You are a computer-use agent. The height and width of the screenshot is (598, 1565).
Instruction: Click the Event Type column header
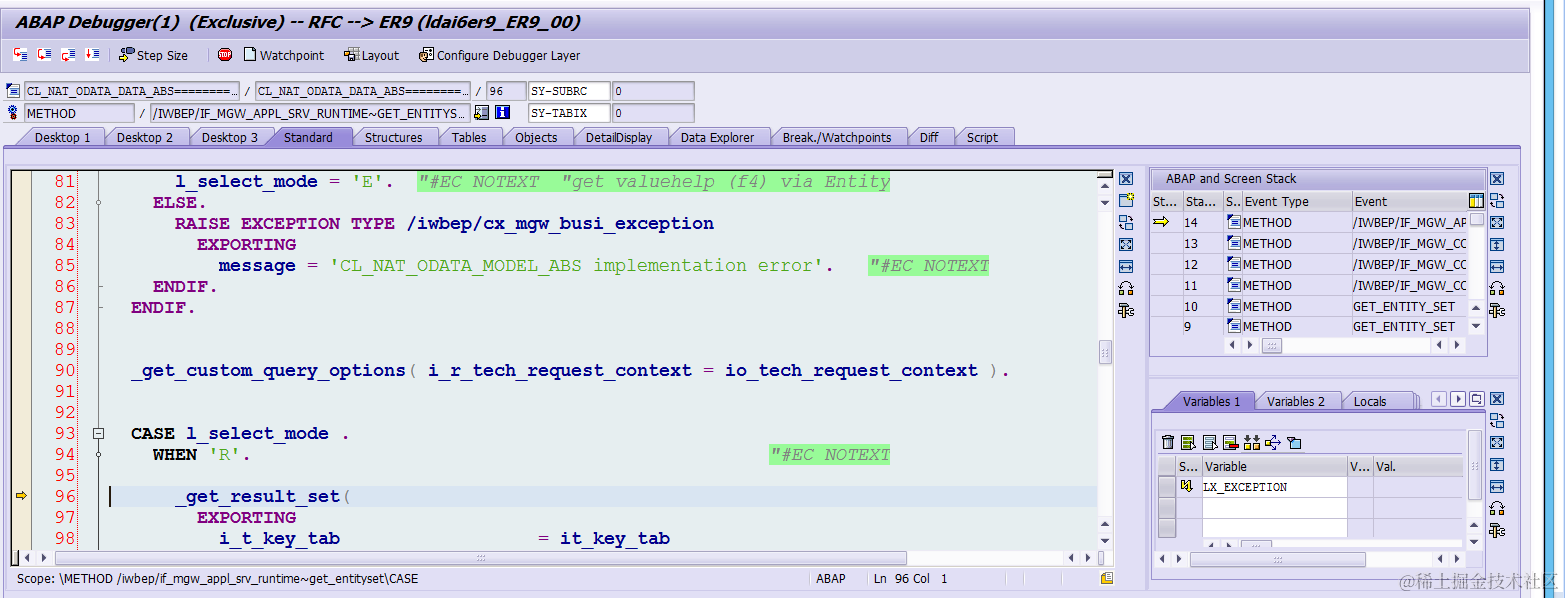[x=1295, y=201]
